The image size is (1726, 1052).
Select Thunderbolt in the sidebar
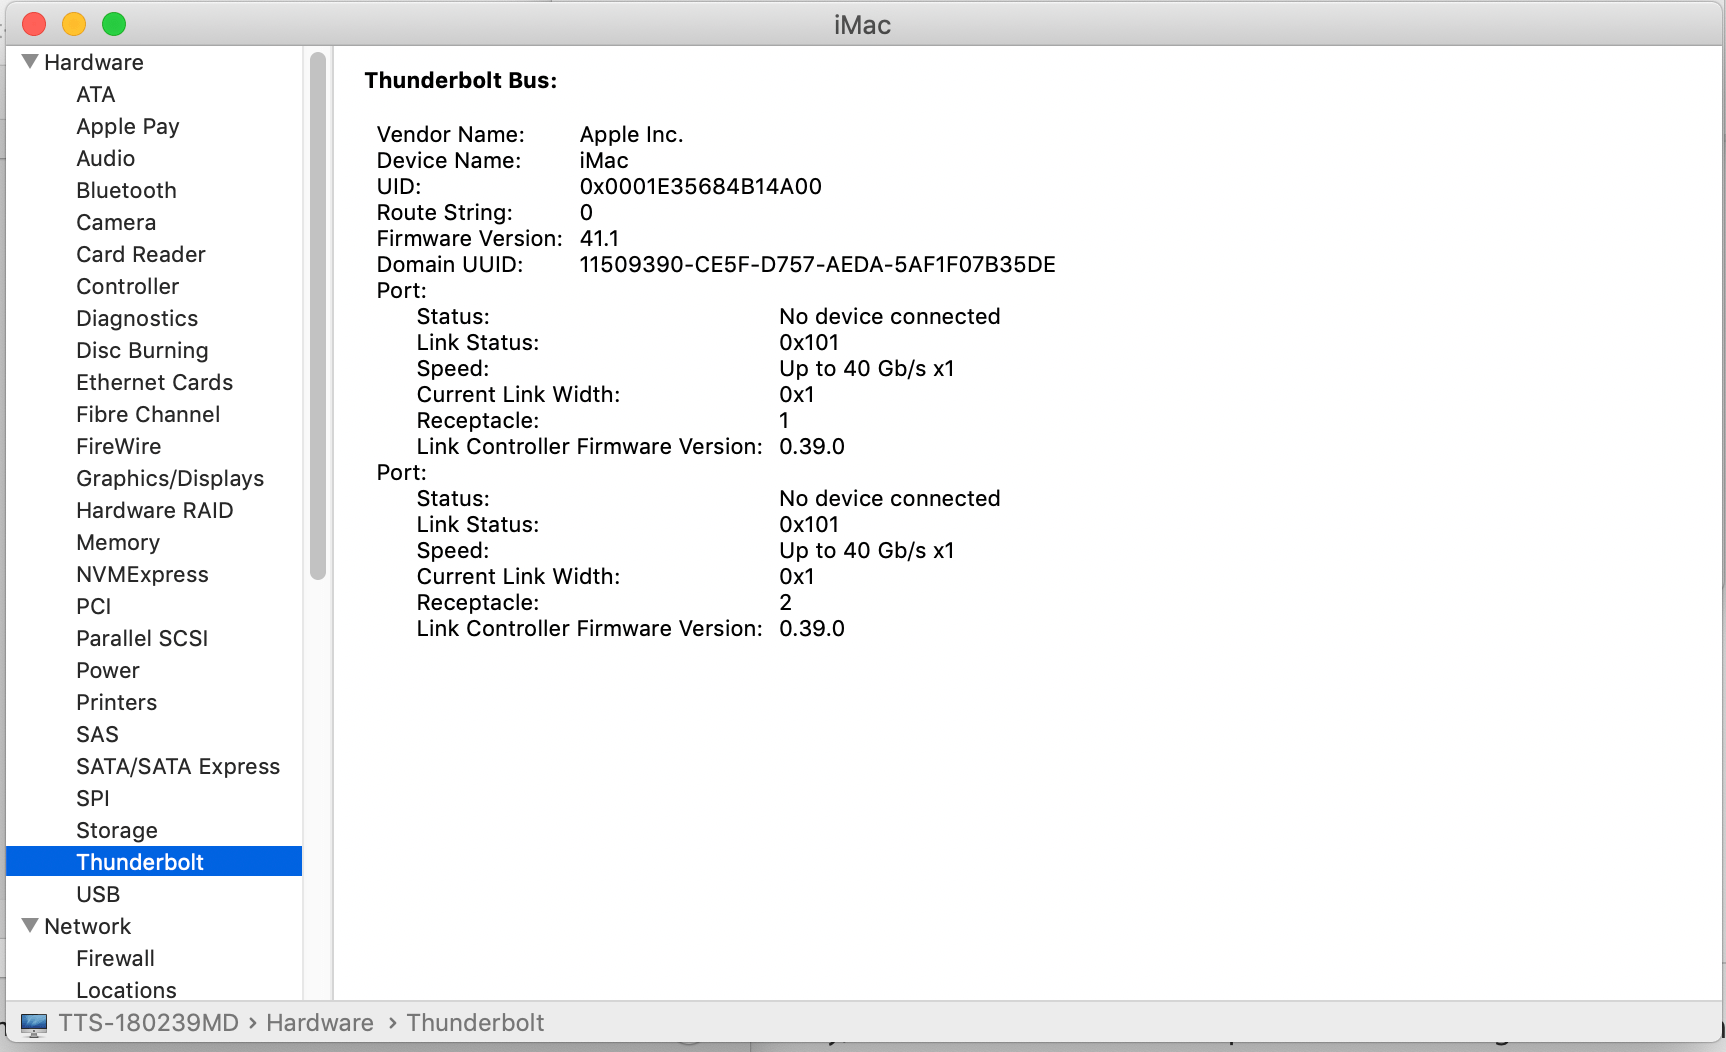pyautogui.click(x=140, y=861)
